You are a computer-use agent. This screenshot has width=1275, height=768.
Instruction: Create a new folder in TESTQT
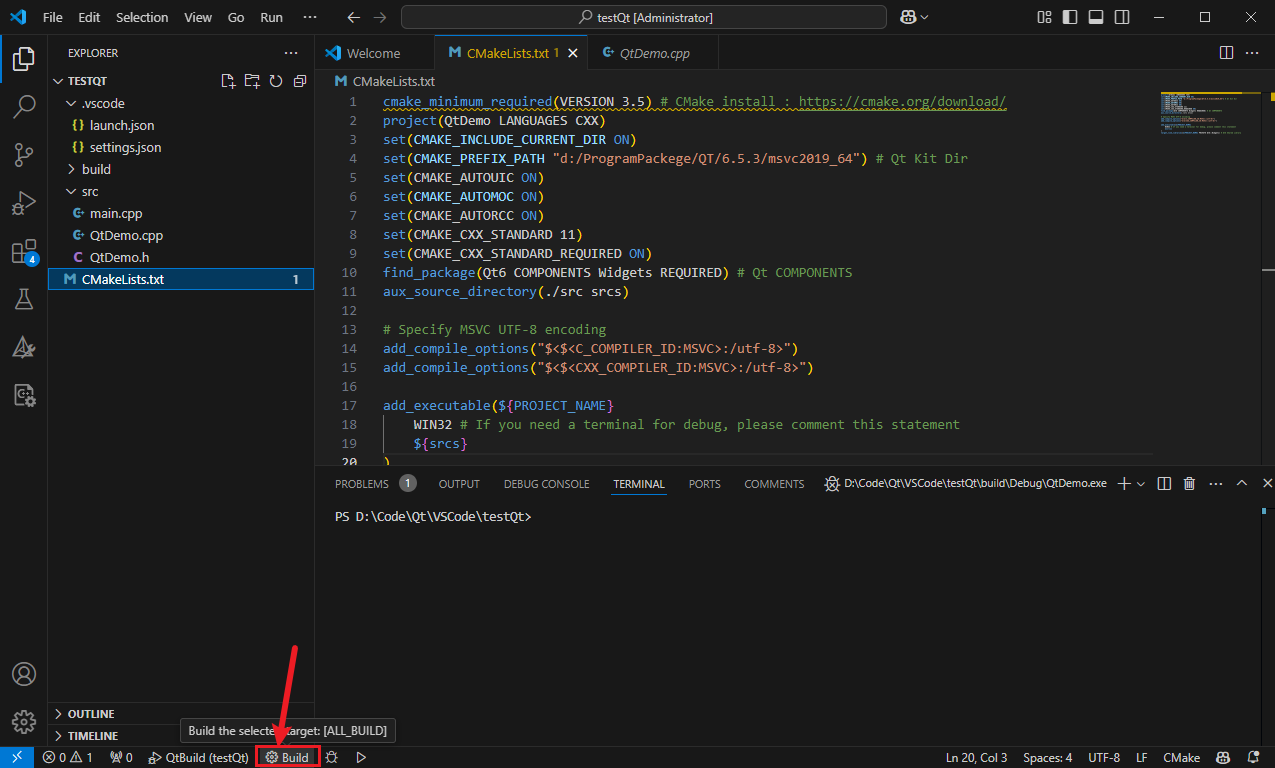point(252,81)
